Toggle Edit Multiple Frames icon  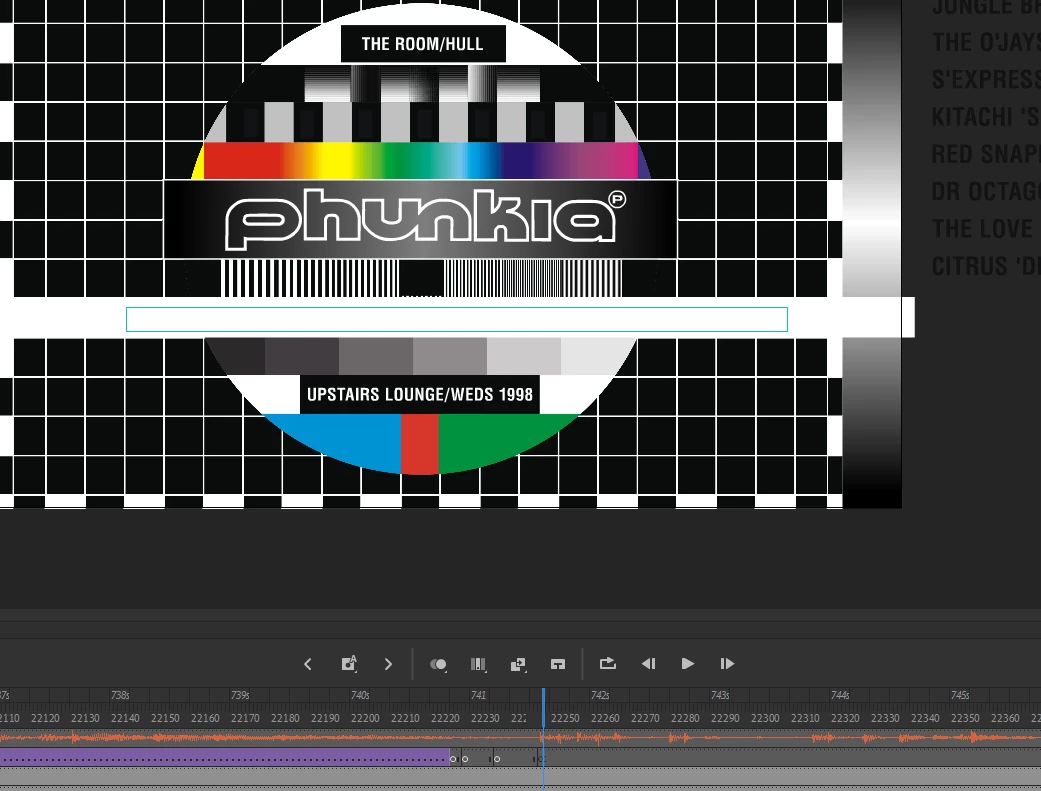coord(478,664)
